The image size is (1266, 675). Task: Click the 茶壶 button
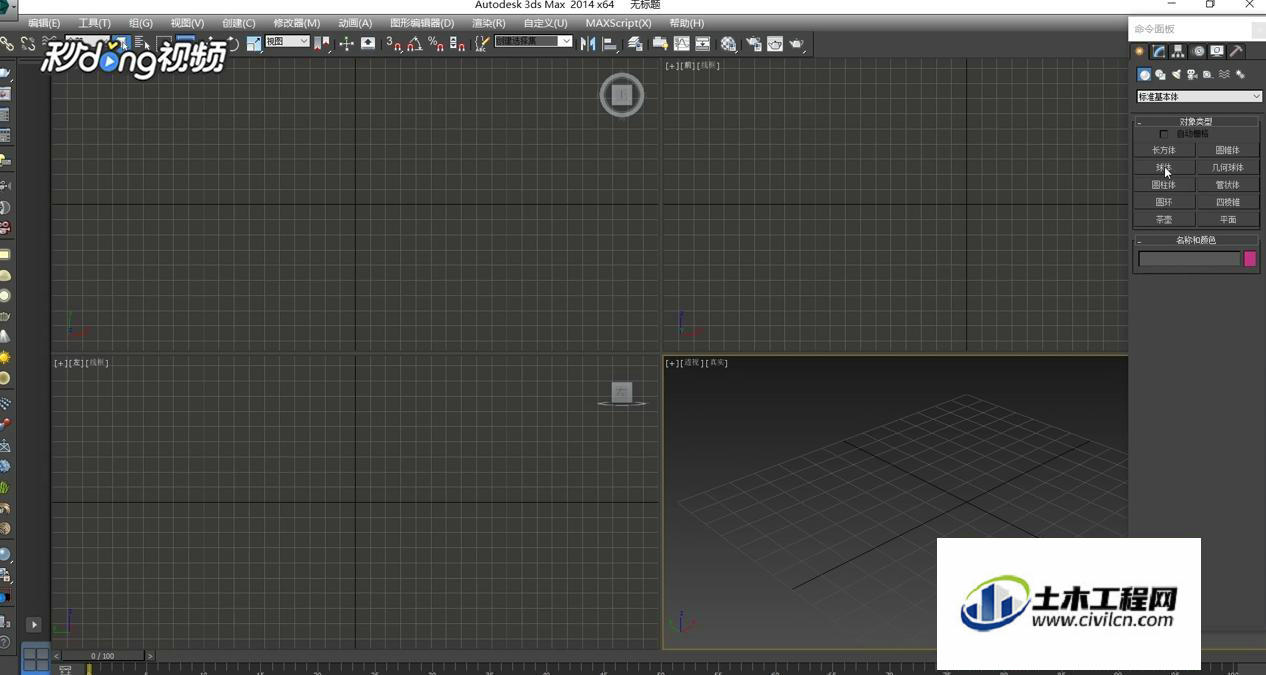[1164, 219]
